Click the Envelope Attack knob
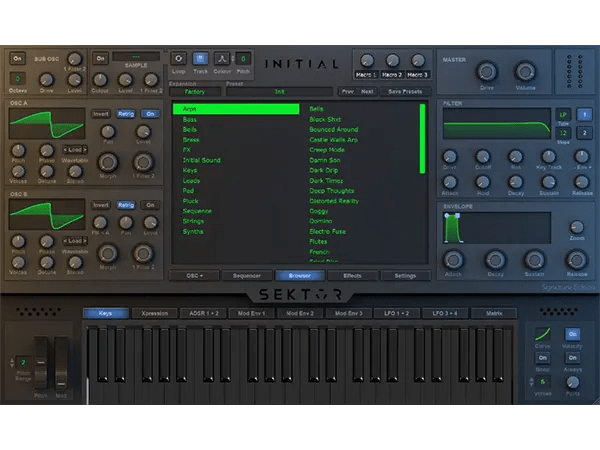The image size is (600, 450). point(453,260)
